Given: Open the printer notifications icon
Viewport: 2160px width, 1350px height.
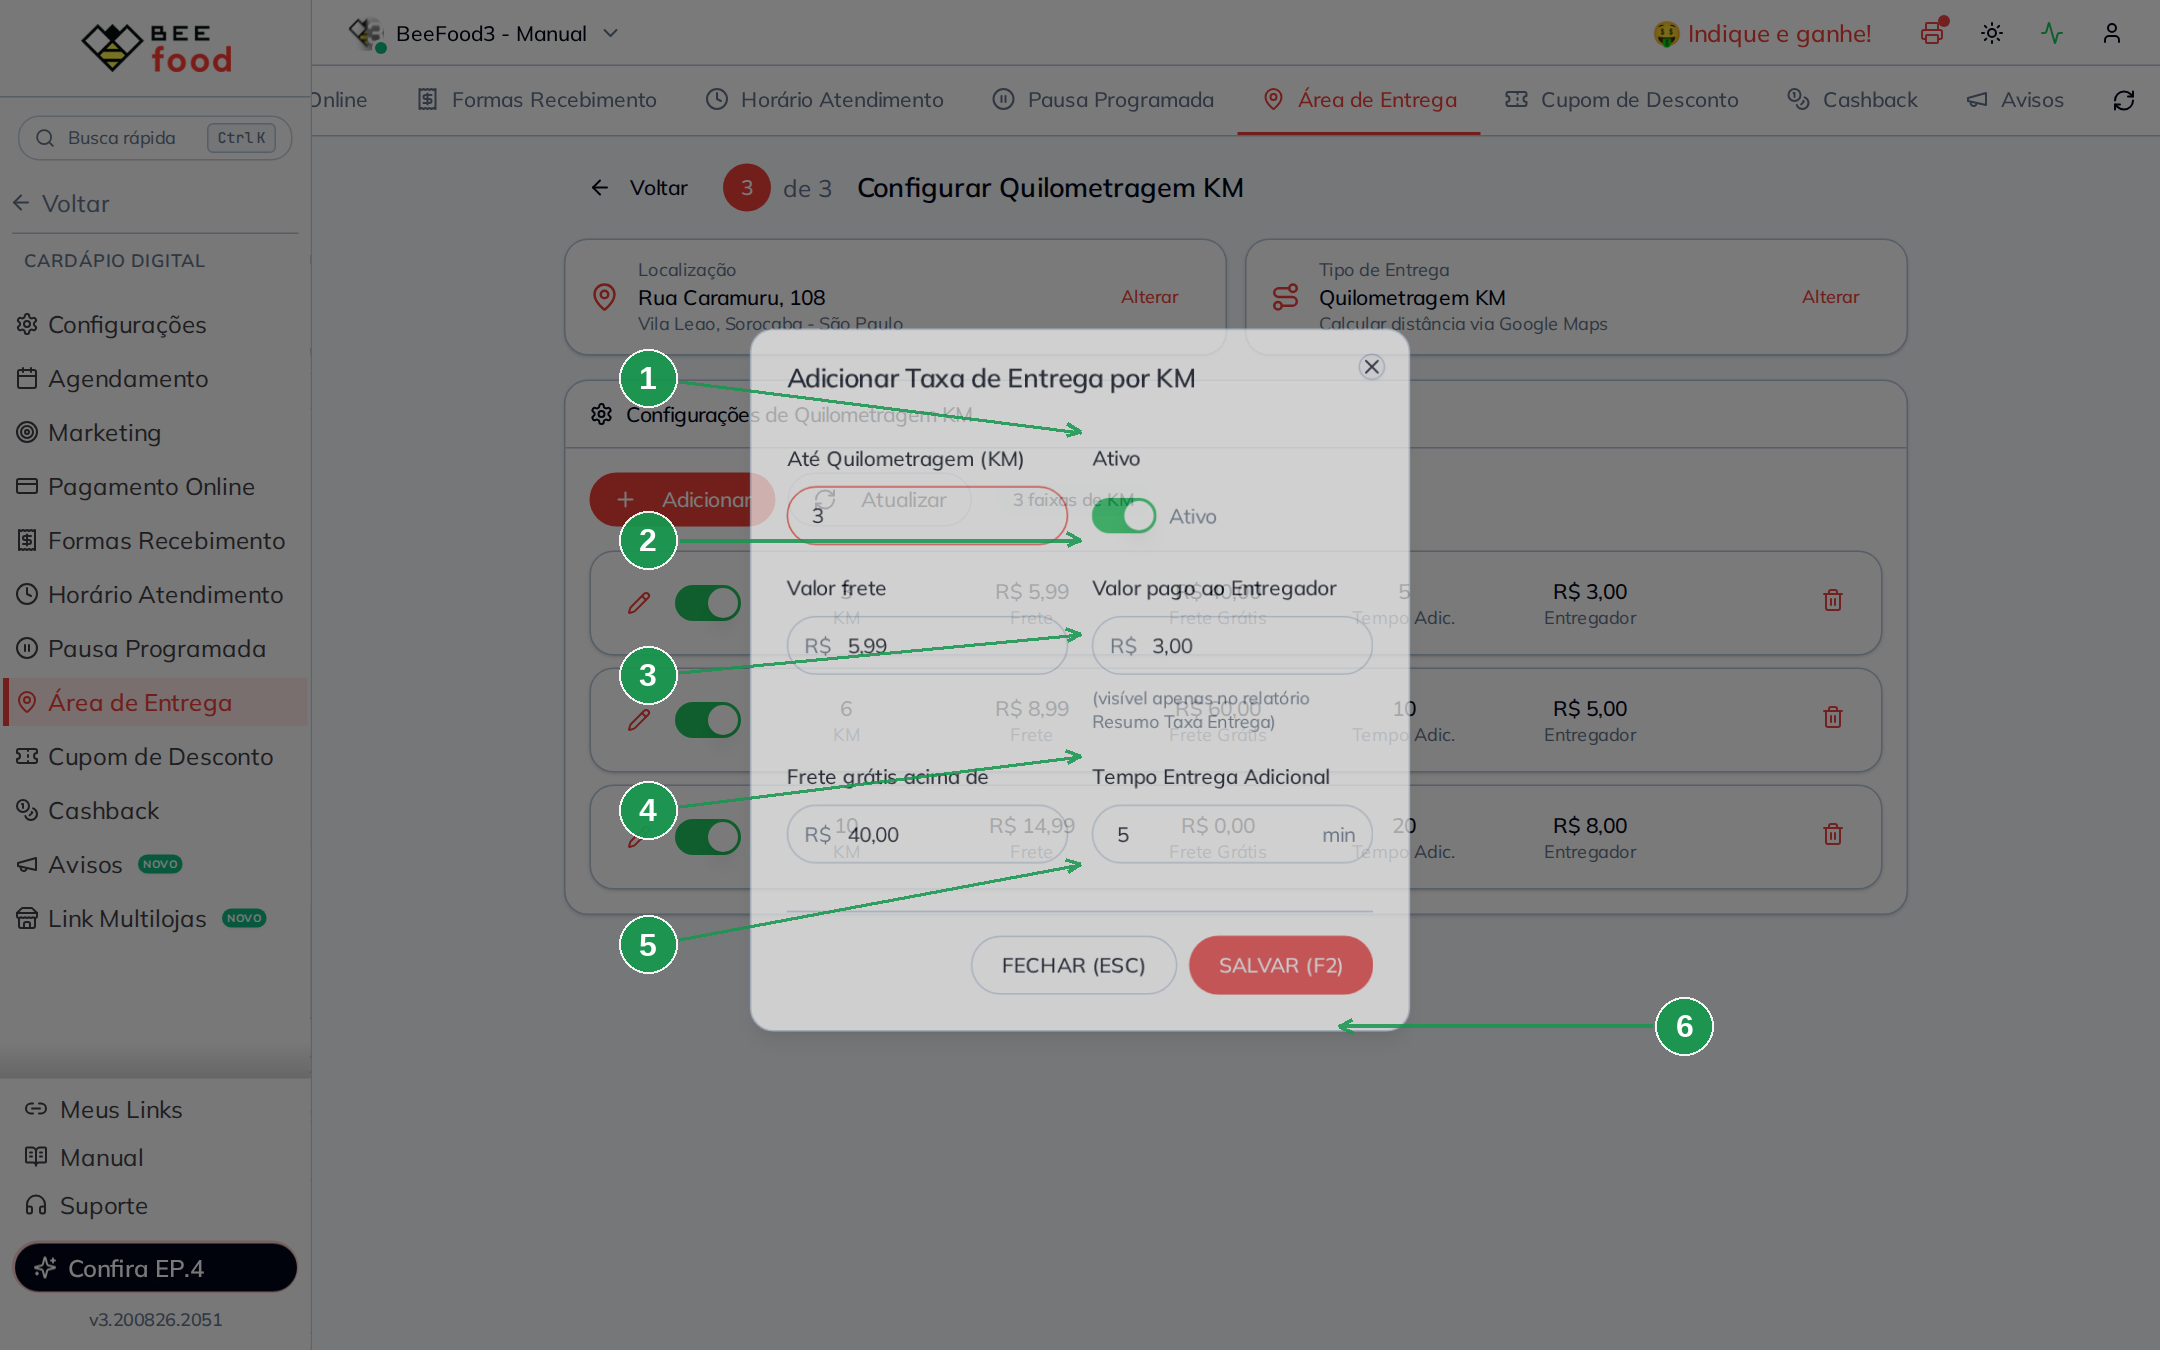Looking at the screenshot, I should [1933, 33].
